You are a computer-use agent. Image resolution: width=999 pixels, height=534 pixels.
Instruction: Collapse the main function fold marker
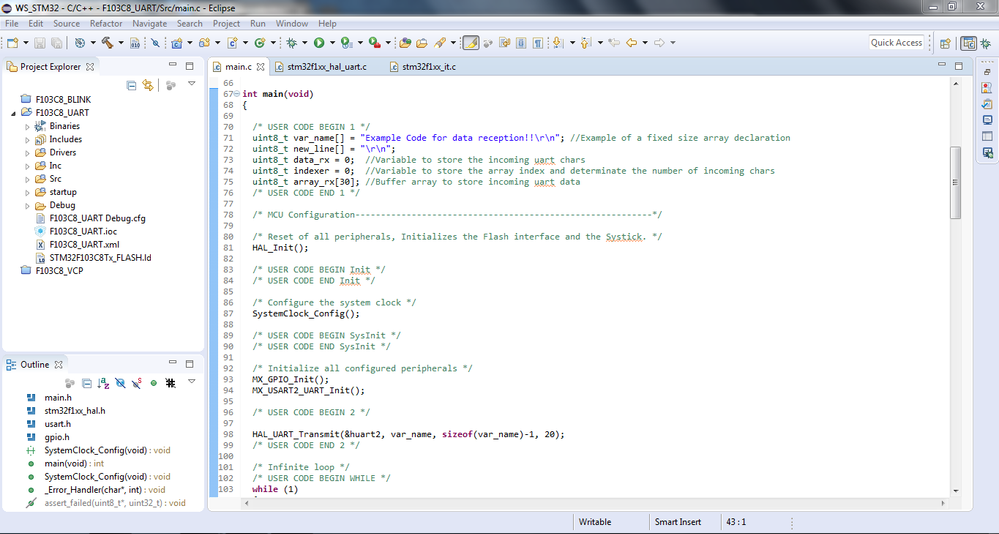[237, 94]
